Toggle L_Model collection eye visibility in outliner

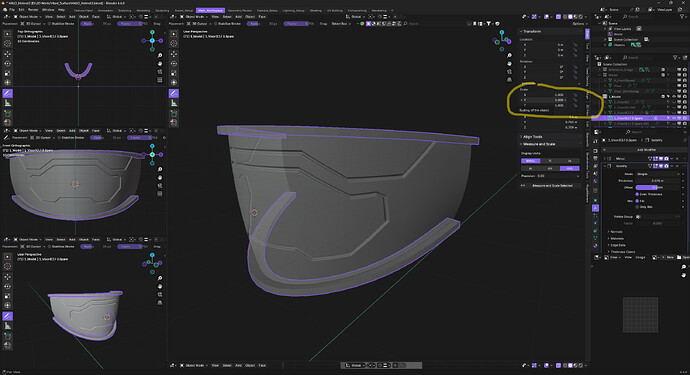(x=674, y=96)
